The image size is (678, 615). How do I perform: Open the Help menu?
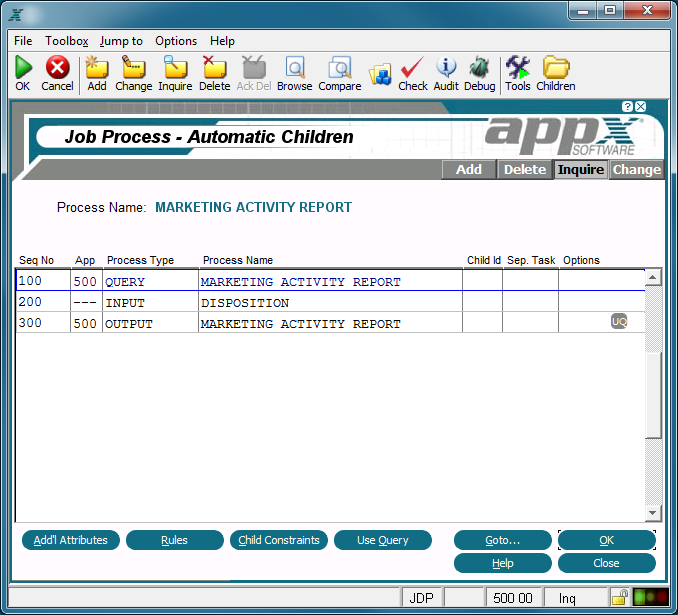click(x=222, y=41)
